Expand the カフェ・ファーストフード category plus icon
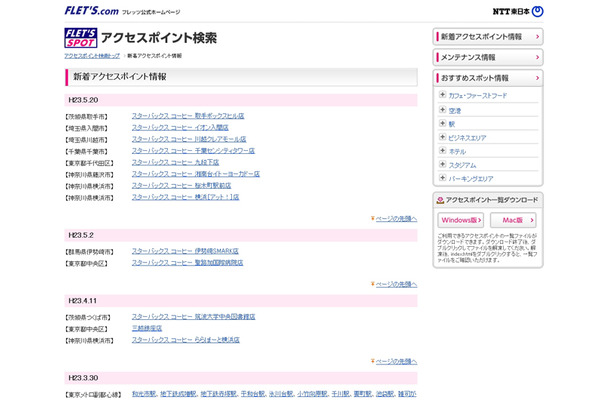Screen dimensions: 610x400 pyautogui.click(x=442, y=95)
